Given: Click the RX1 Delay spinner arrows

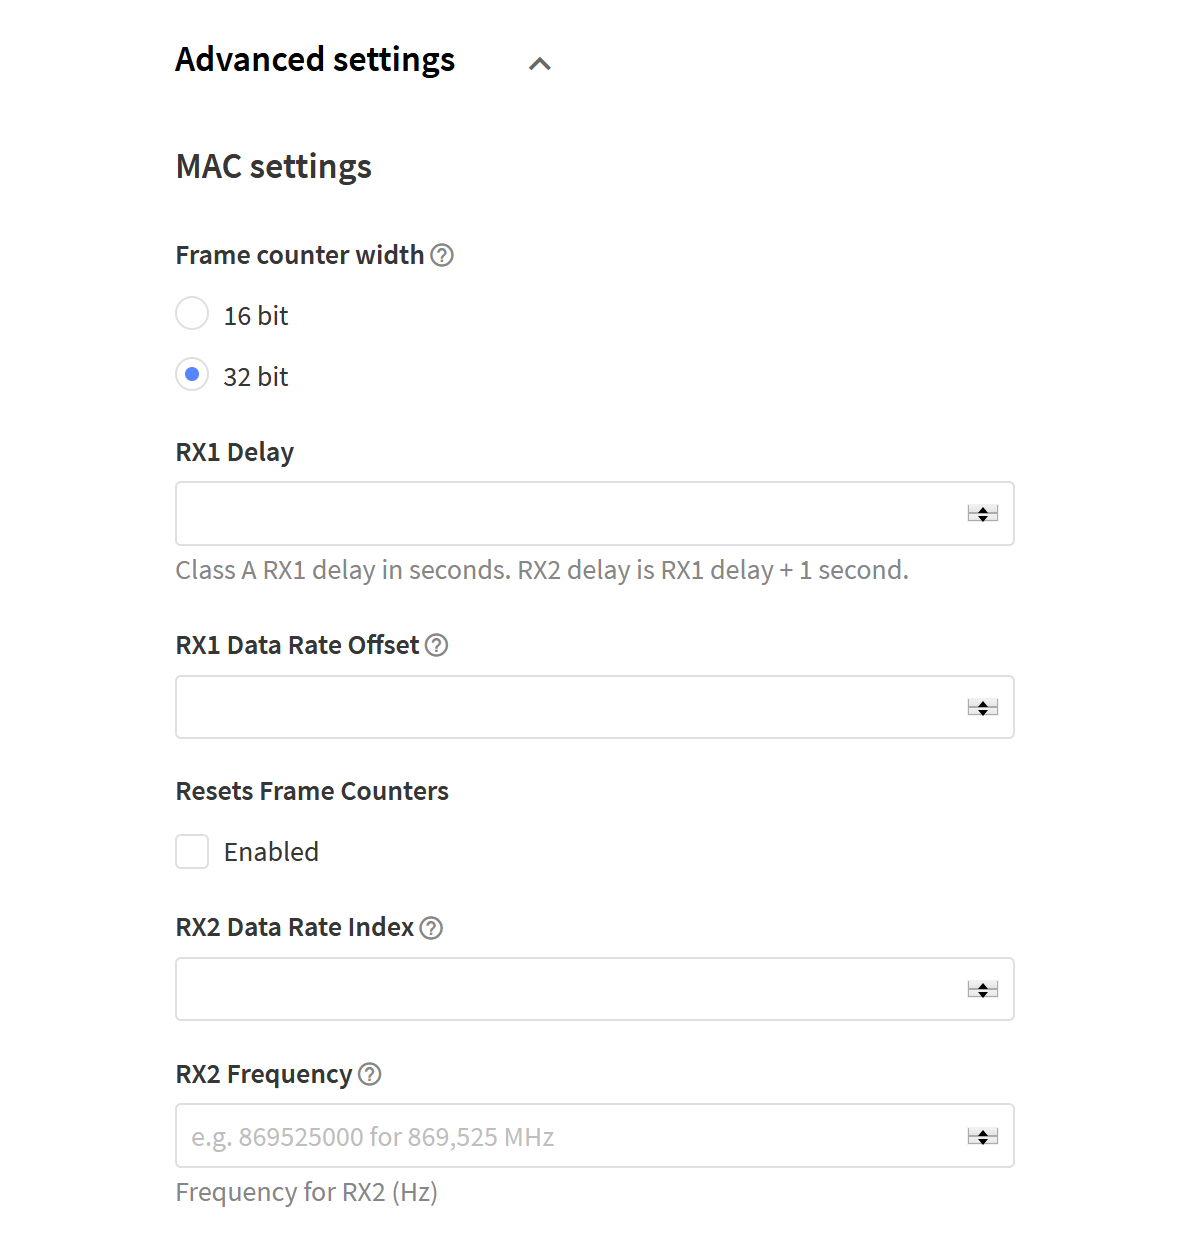Looking at the screenshot, I should [x=983, y=514].
